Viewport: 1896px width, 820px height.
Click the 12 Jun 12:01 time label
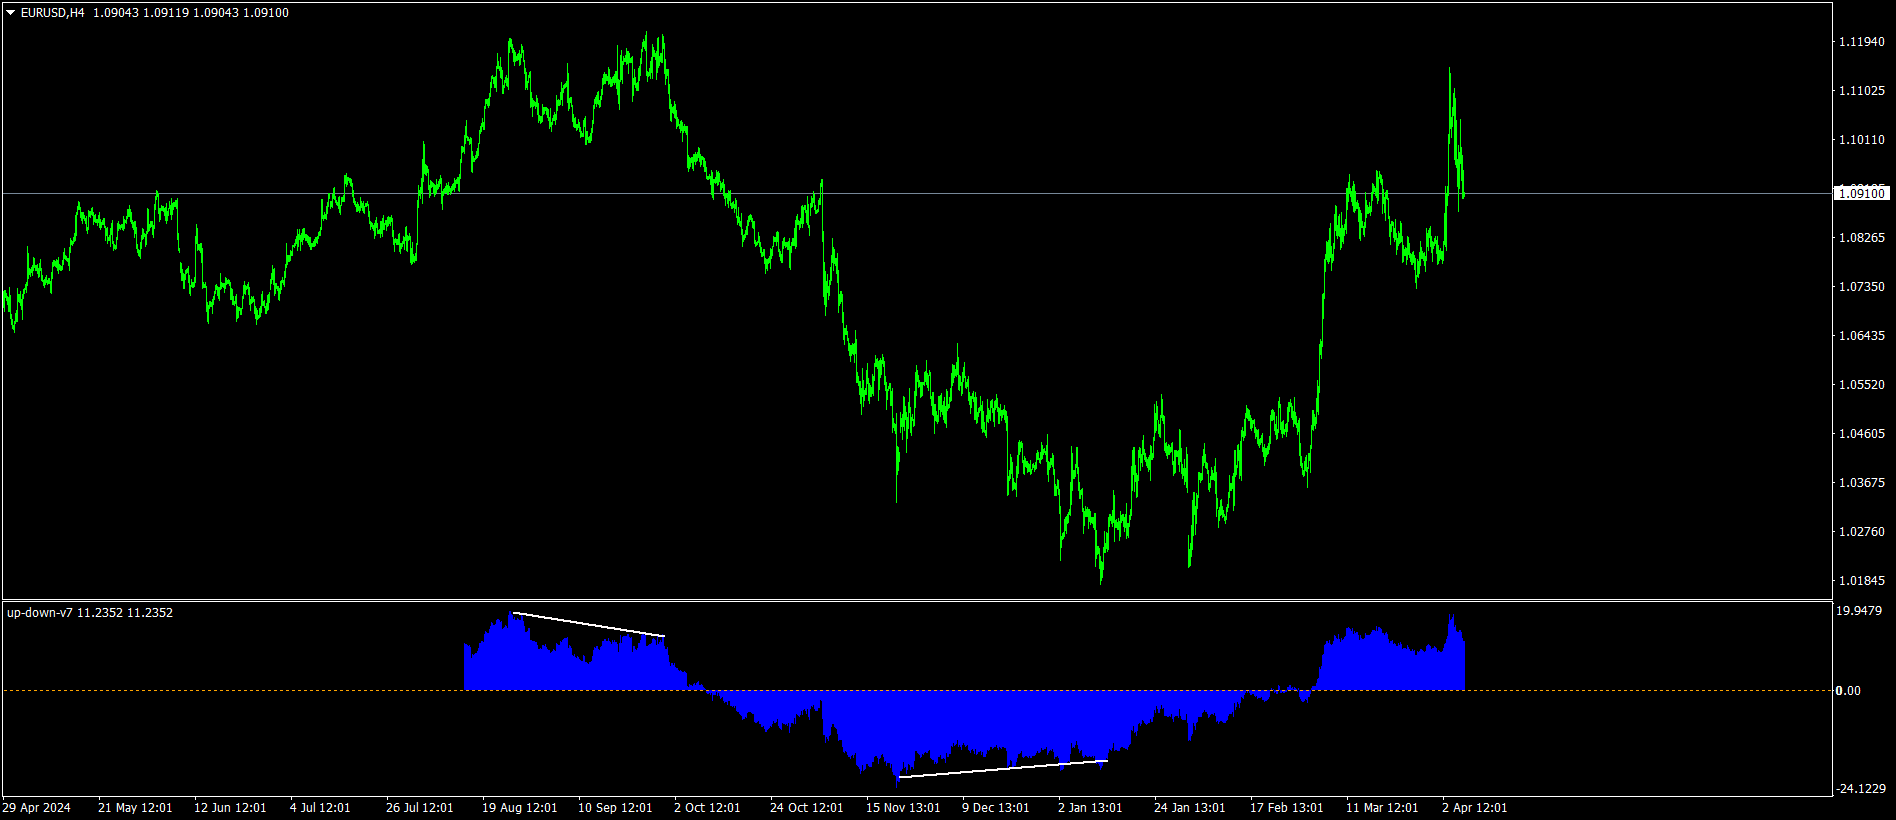(230, 807)
